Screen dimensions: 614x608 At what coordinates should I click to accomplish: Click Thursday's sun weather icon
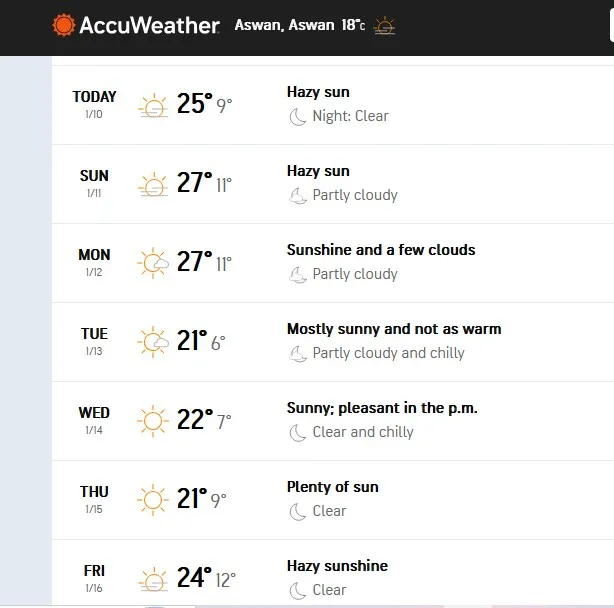coord(153,499)
